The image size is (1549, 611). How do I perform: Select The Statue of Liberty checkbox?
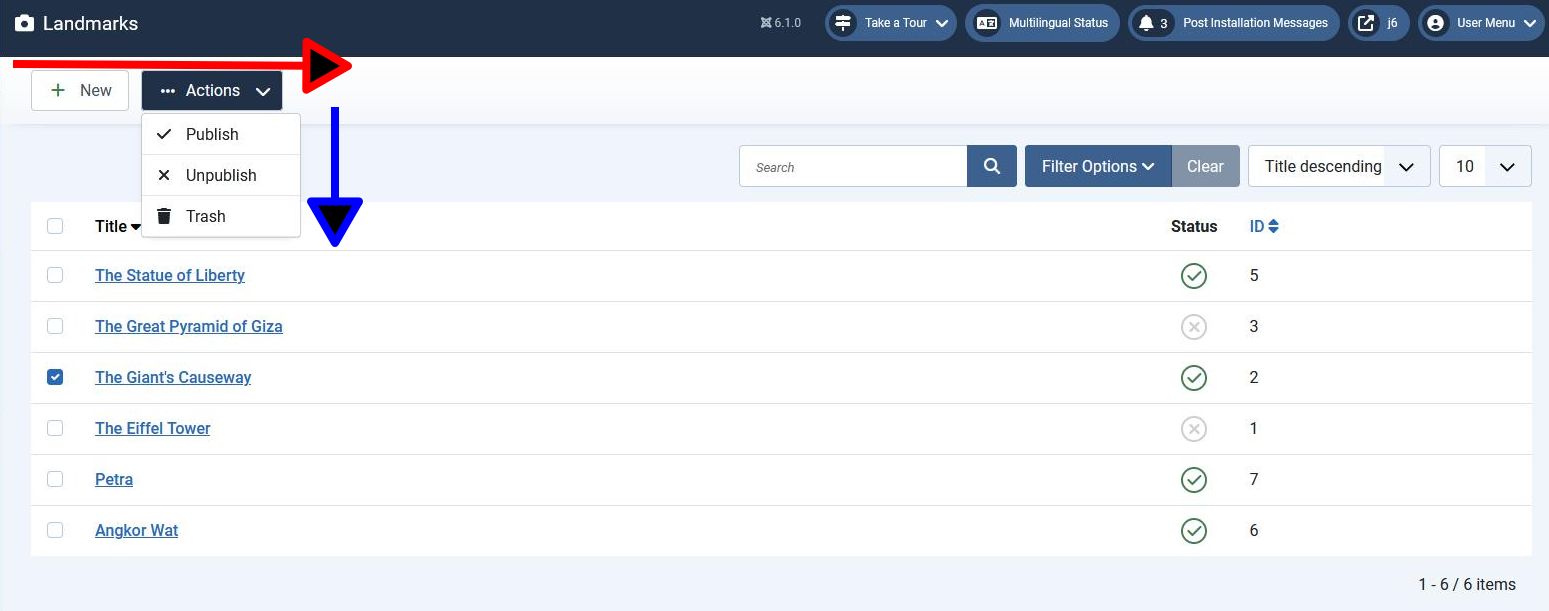pyautogui.click(x=55, y=275)
